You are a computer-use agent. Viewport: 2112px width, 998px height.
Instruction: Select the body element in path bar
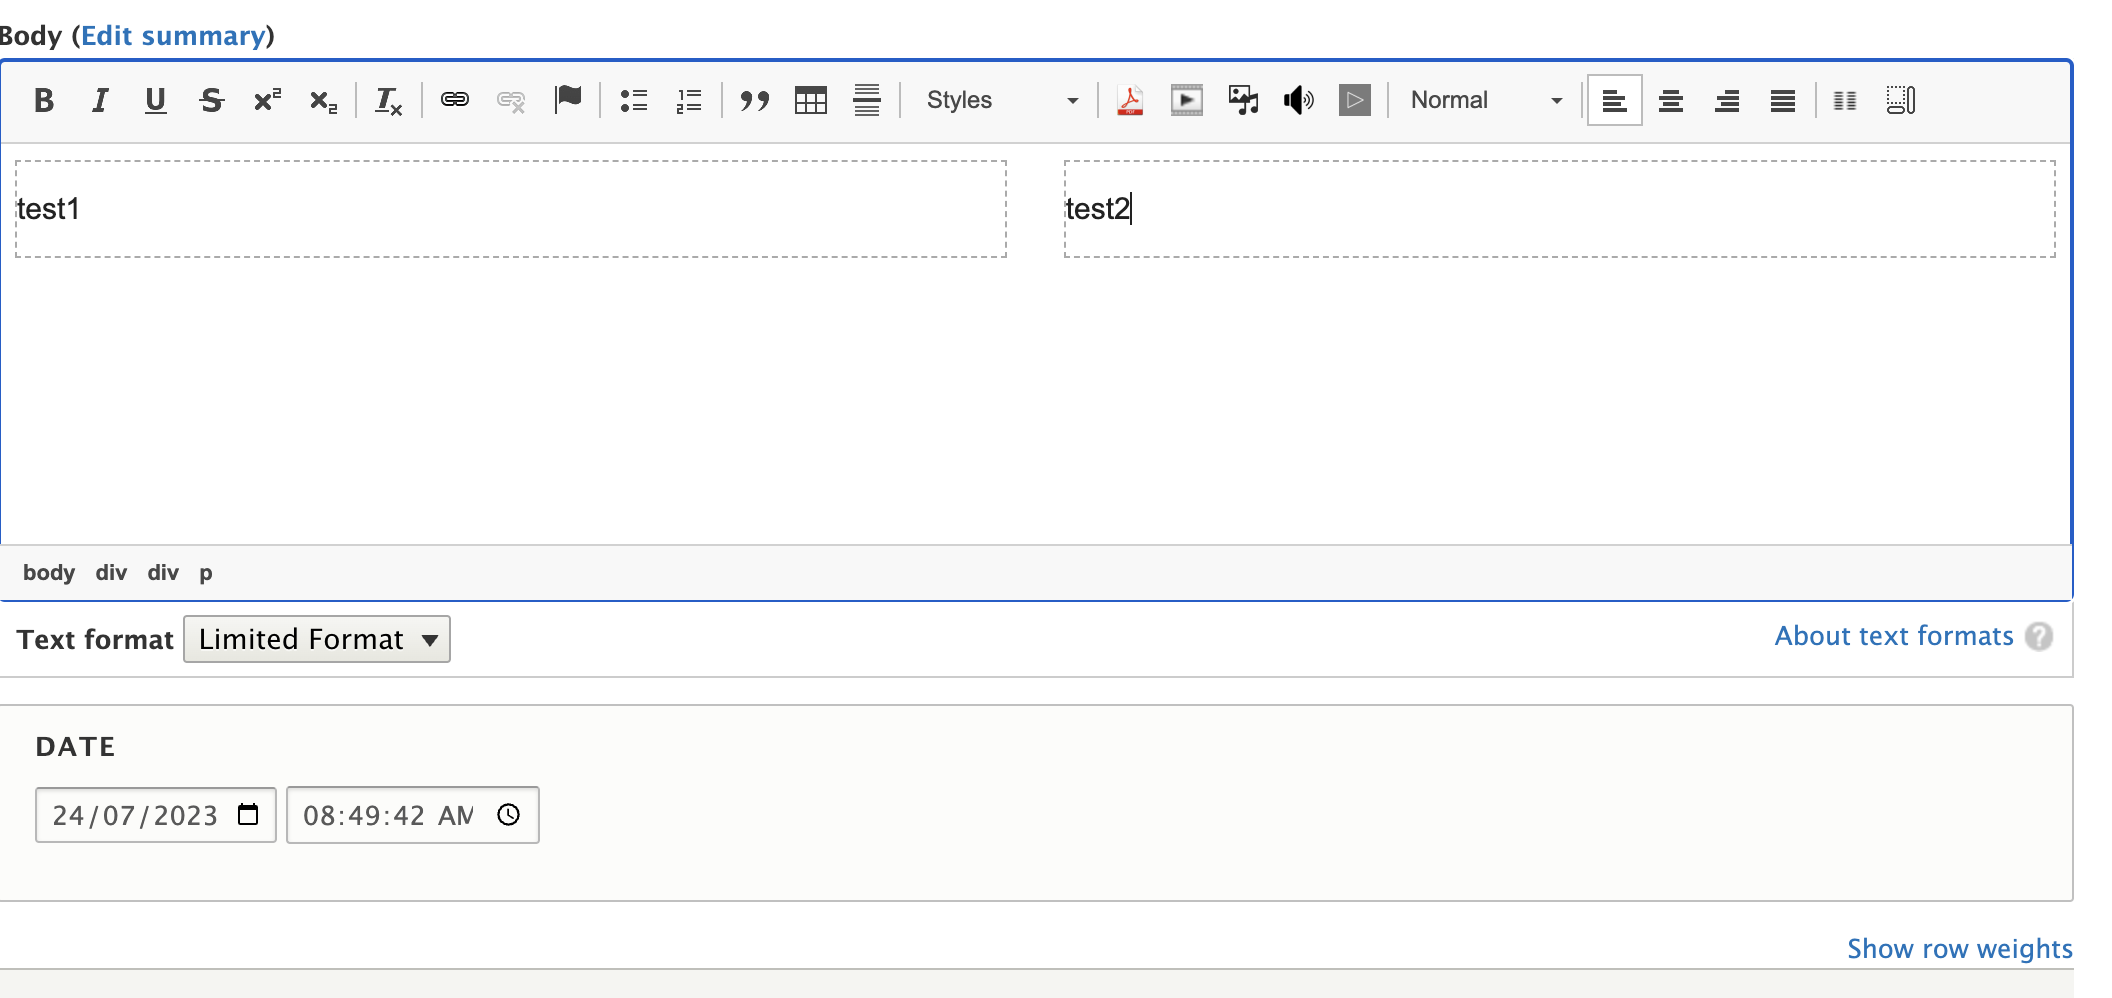coord(49,573)
